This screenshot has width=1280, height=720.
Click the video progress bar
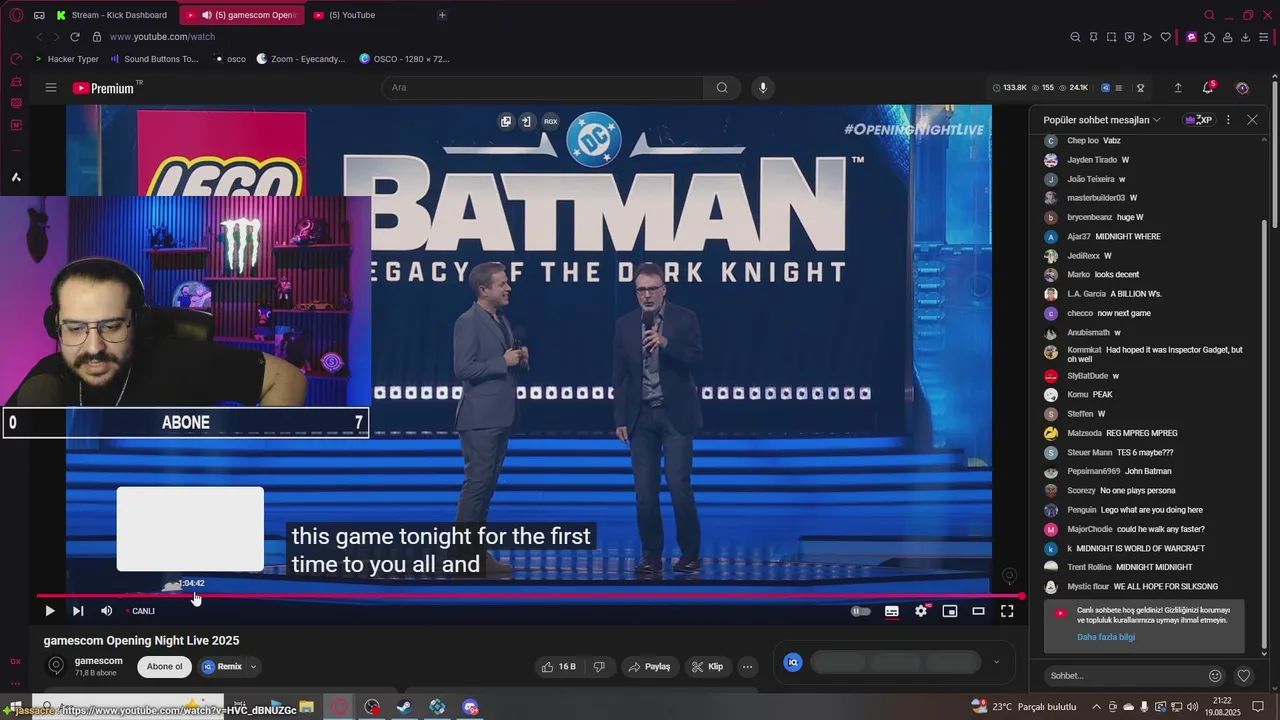tap(530, 596)
